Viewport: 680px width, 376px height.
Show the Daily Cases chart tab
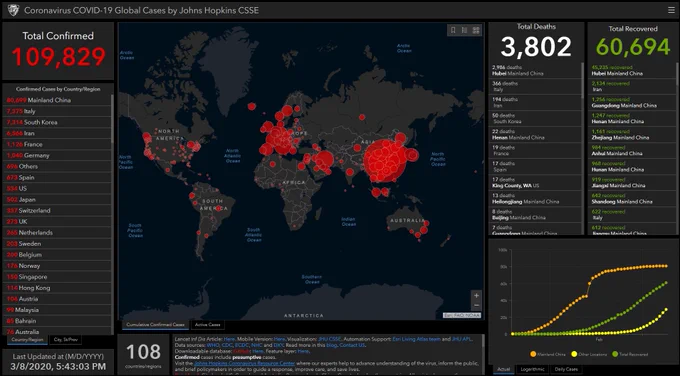[566, 369]
